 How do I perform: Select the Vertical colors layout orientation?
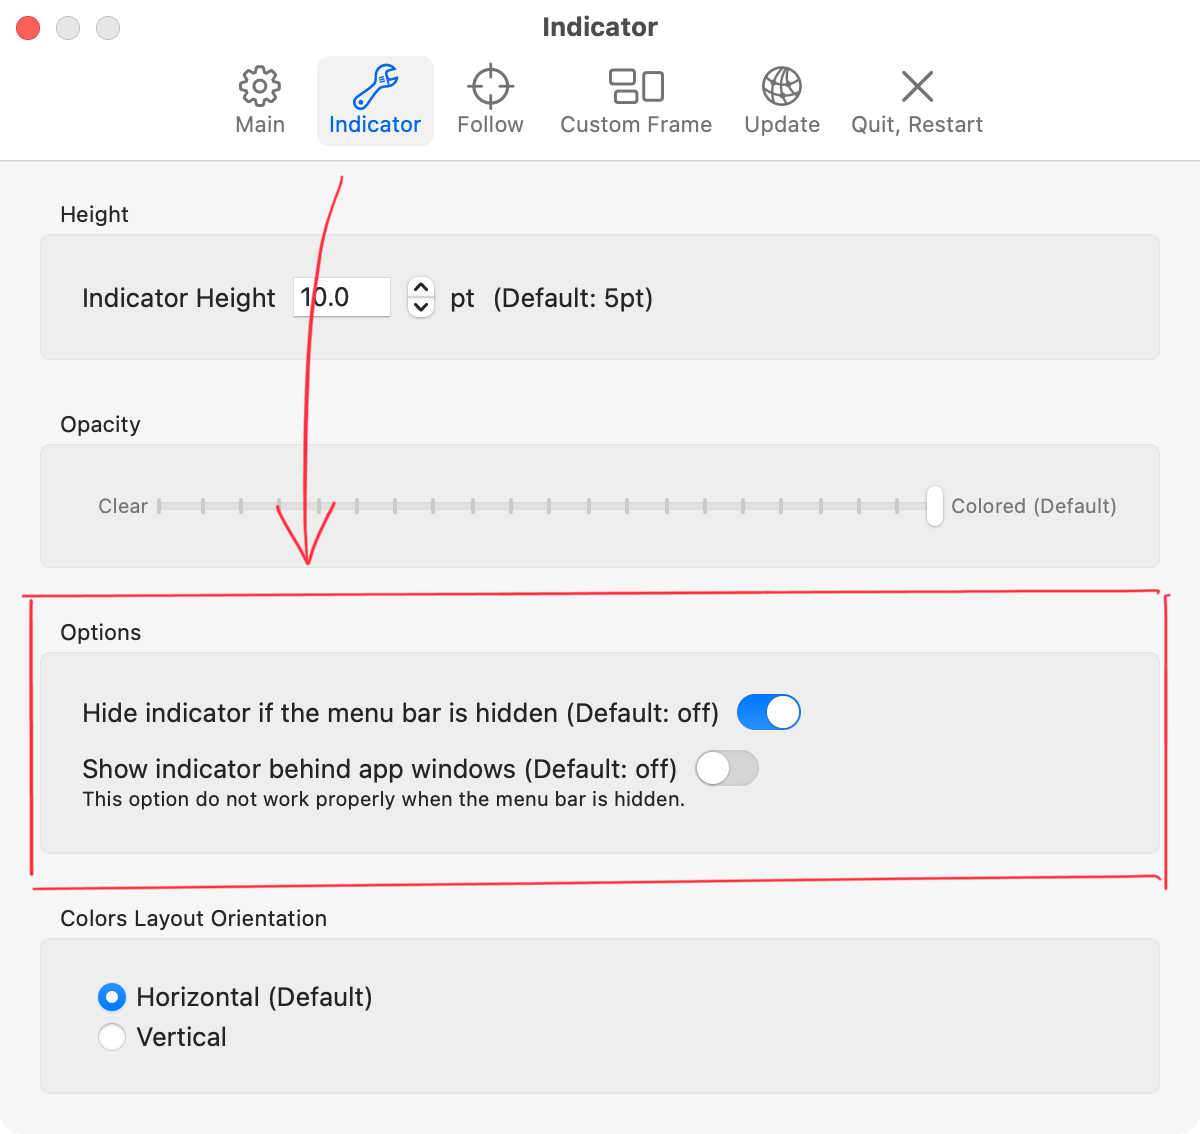(112, 1037)
